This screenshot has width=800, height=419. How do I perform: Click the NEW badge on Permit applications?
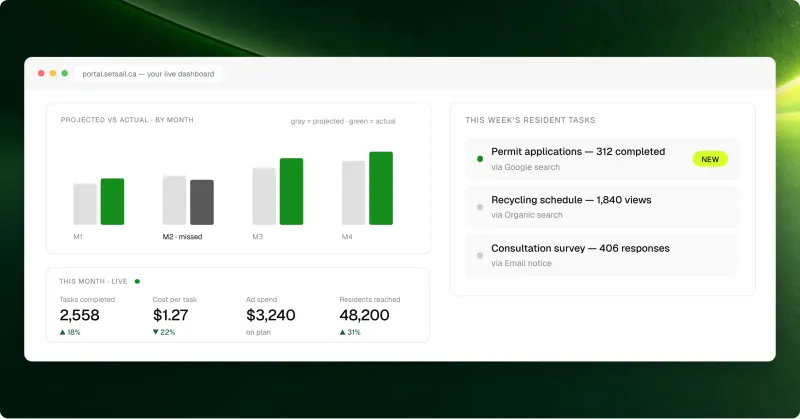[710, 159]
